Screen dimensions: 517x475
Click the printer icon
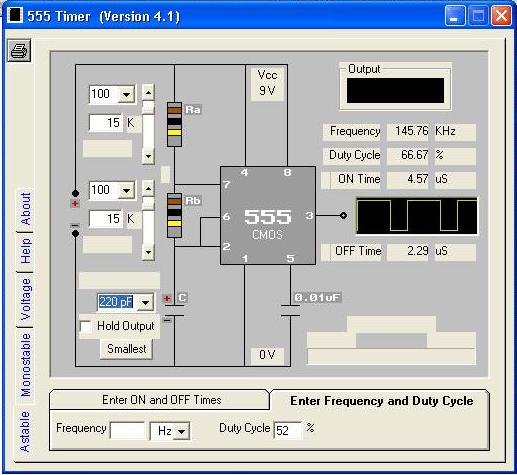[x=19, y=50]
